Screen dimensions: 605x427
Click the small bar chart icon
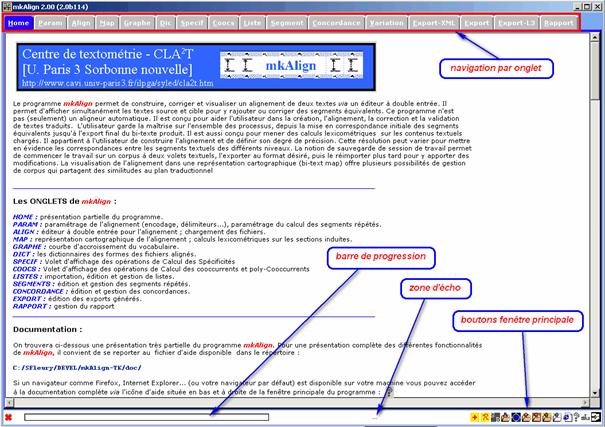586,418
